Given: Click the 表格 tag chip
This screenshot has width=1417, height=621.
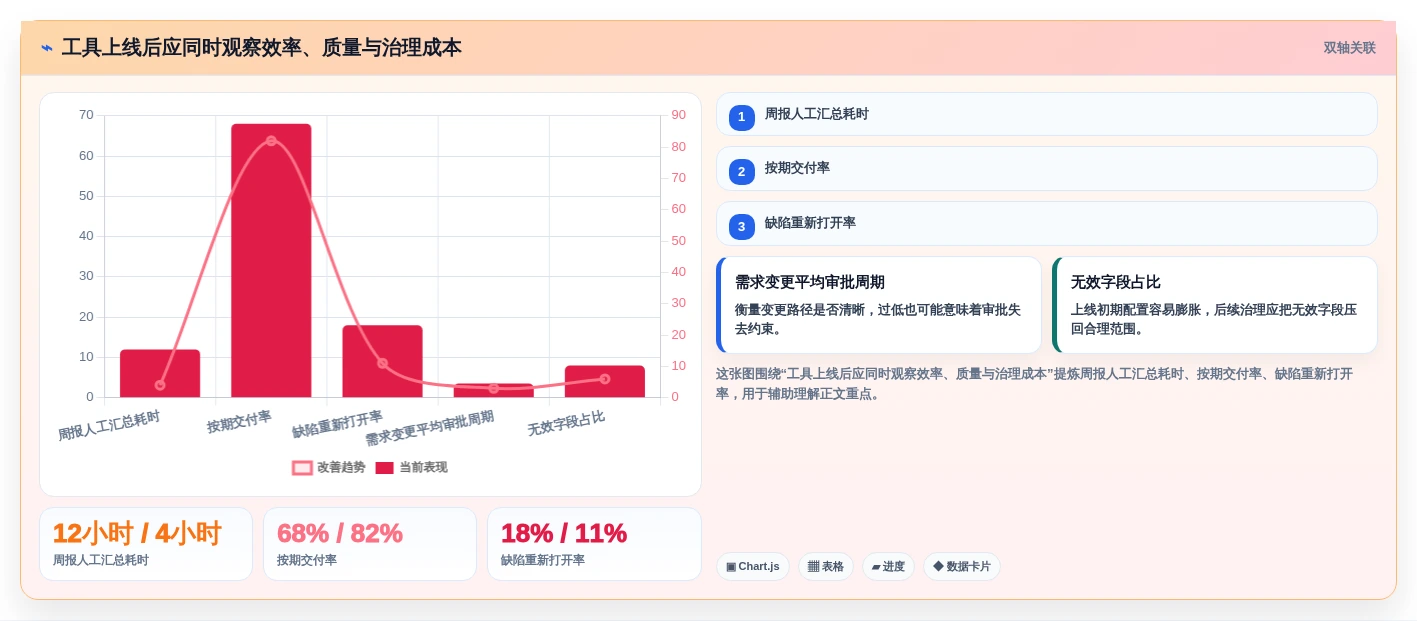Looking at the screenshot, I should click(x=825, y=567).
